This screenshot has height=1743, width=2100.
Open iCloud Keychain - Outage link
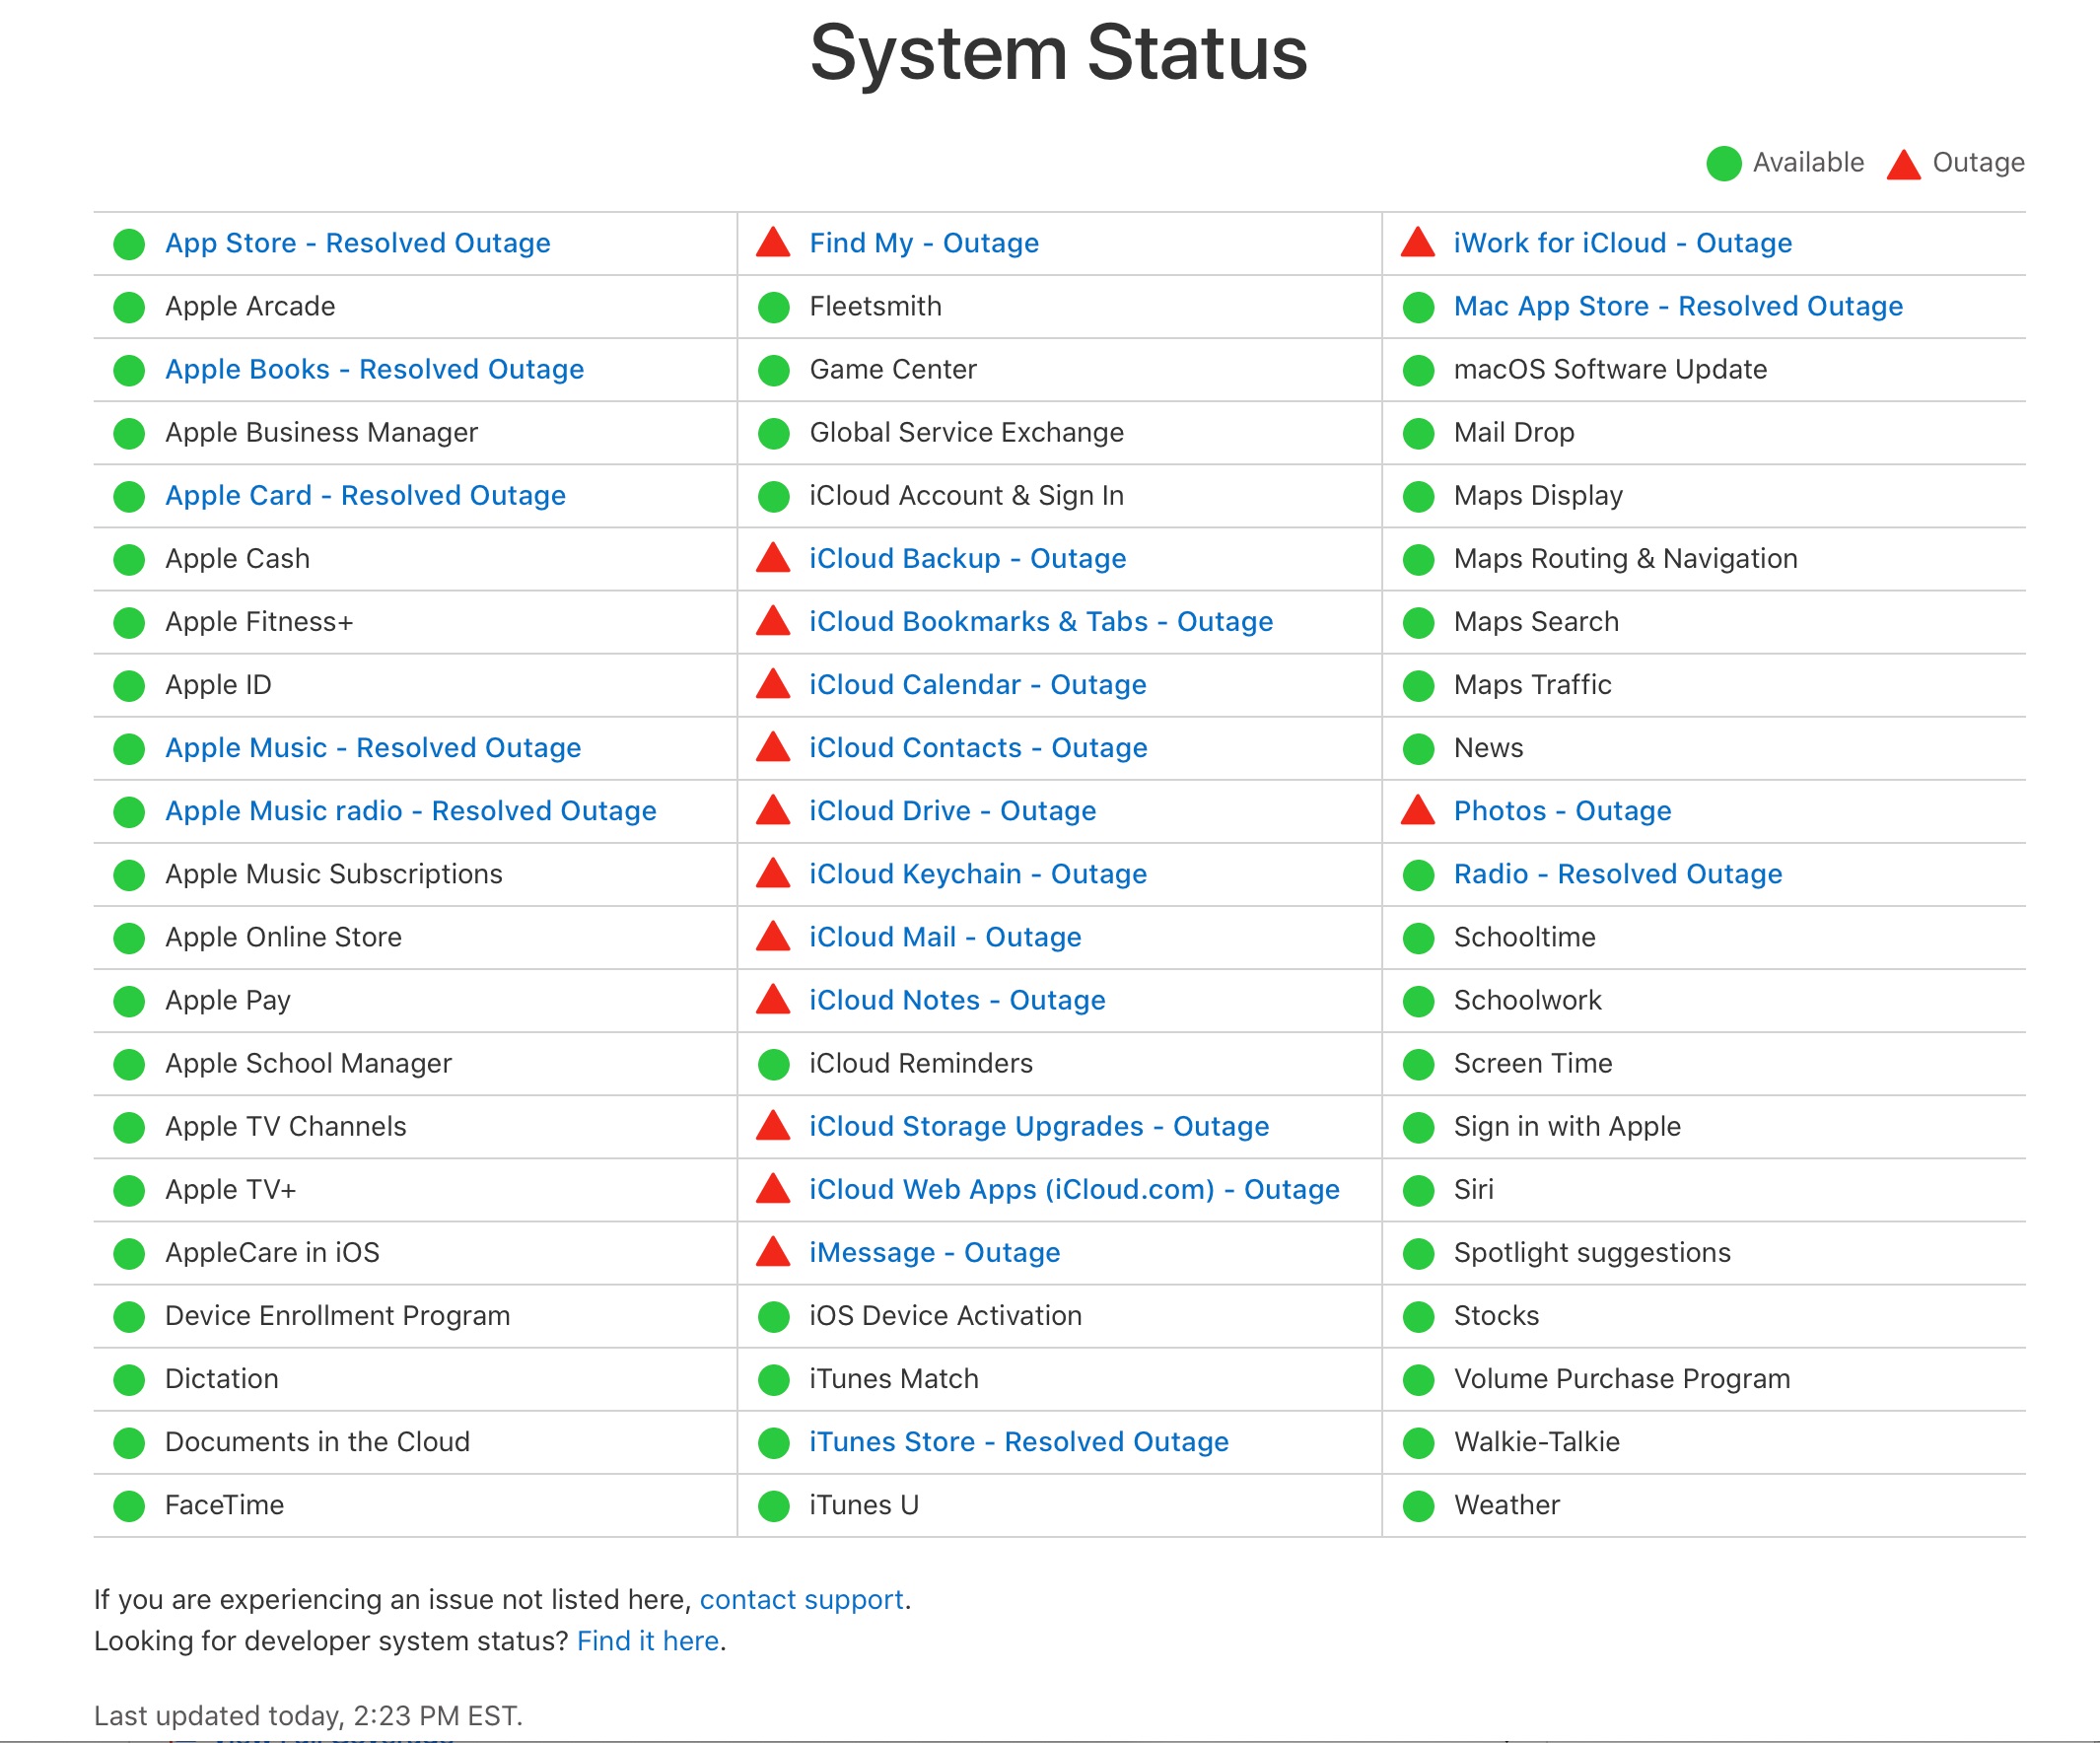[978, 874]
